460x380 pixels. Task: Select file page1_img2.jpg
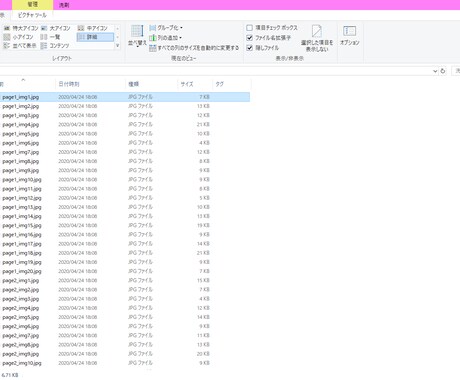click(x=125, y=106)
